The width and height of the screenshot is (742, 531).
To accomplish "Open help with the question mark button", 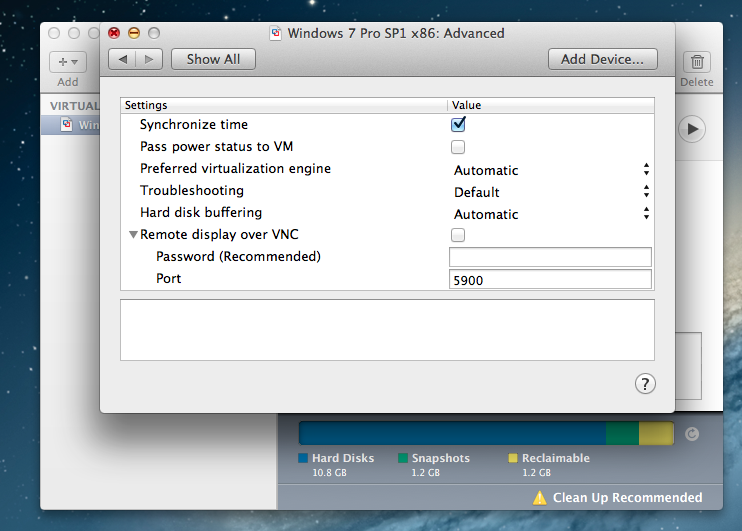I will click(645, 384).
